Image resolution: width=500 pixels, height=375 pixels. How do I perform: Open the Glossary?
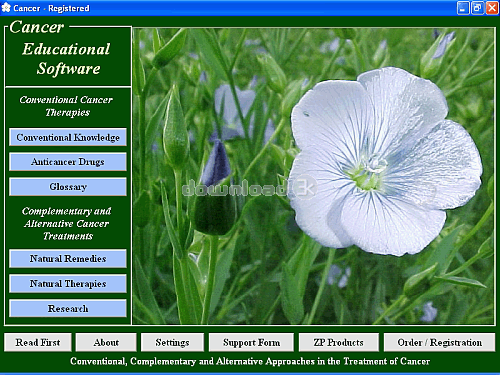68,187
